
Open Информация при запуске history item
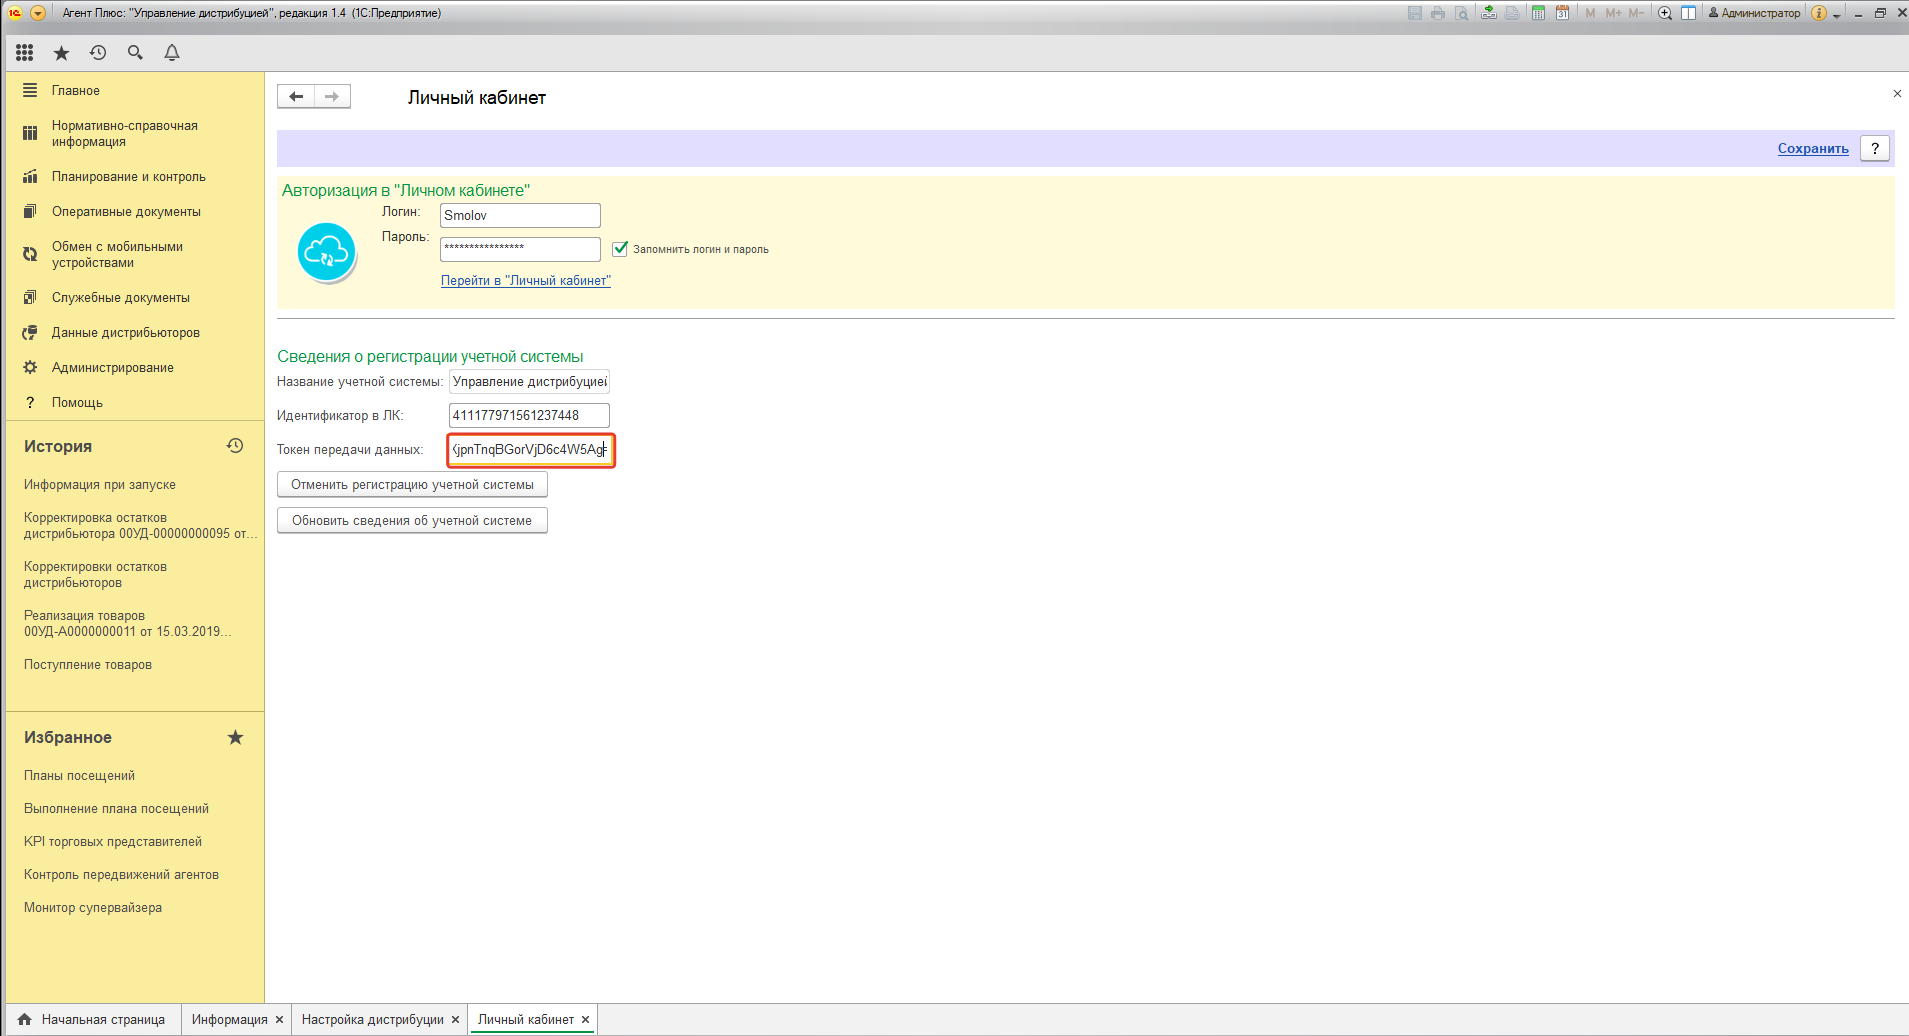coord(100,484)
